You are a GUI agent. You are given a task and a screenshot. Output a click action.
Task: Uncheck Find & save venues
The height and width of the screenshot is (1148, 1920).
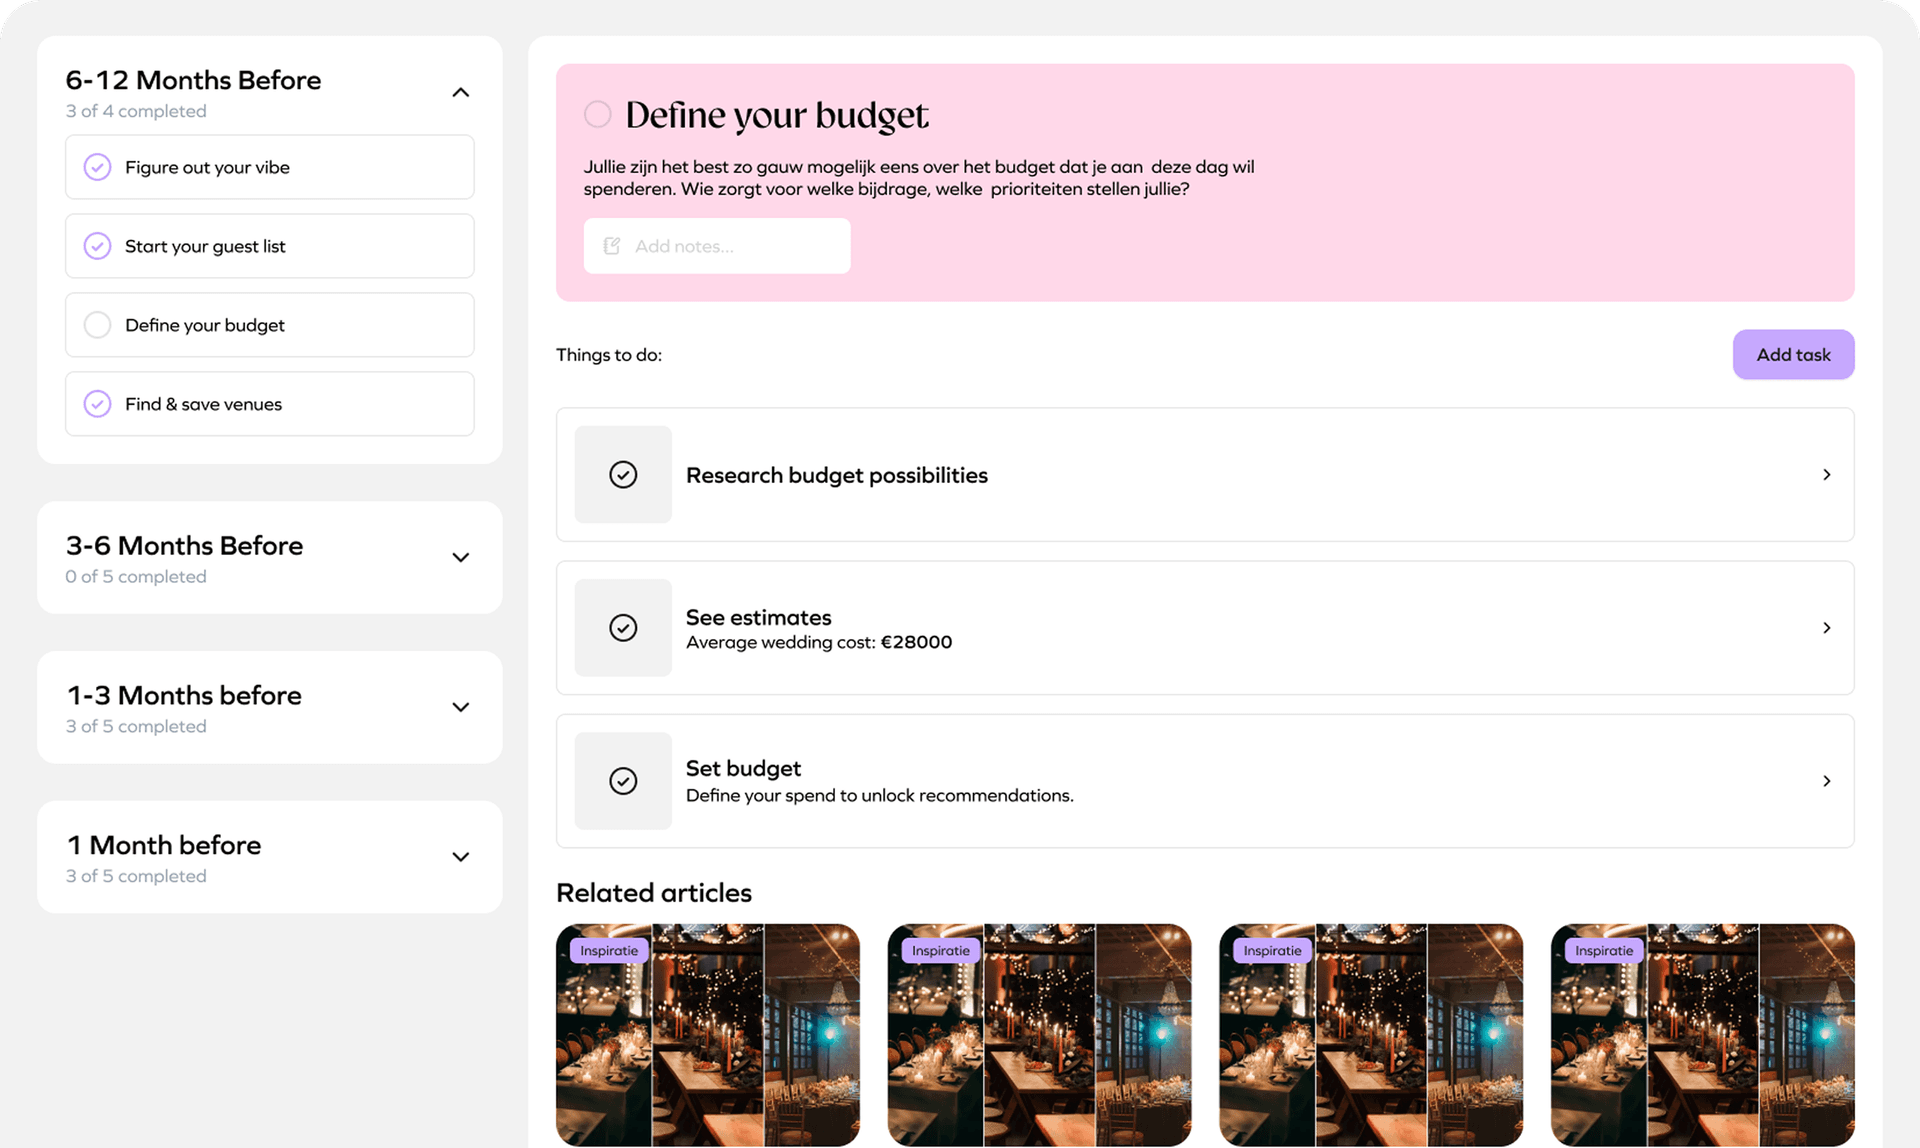pos(97,404)
